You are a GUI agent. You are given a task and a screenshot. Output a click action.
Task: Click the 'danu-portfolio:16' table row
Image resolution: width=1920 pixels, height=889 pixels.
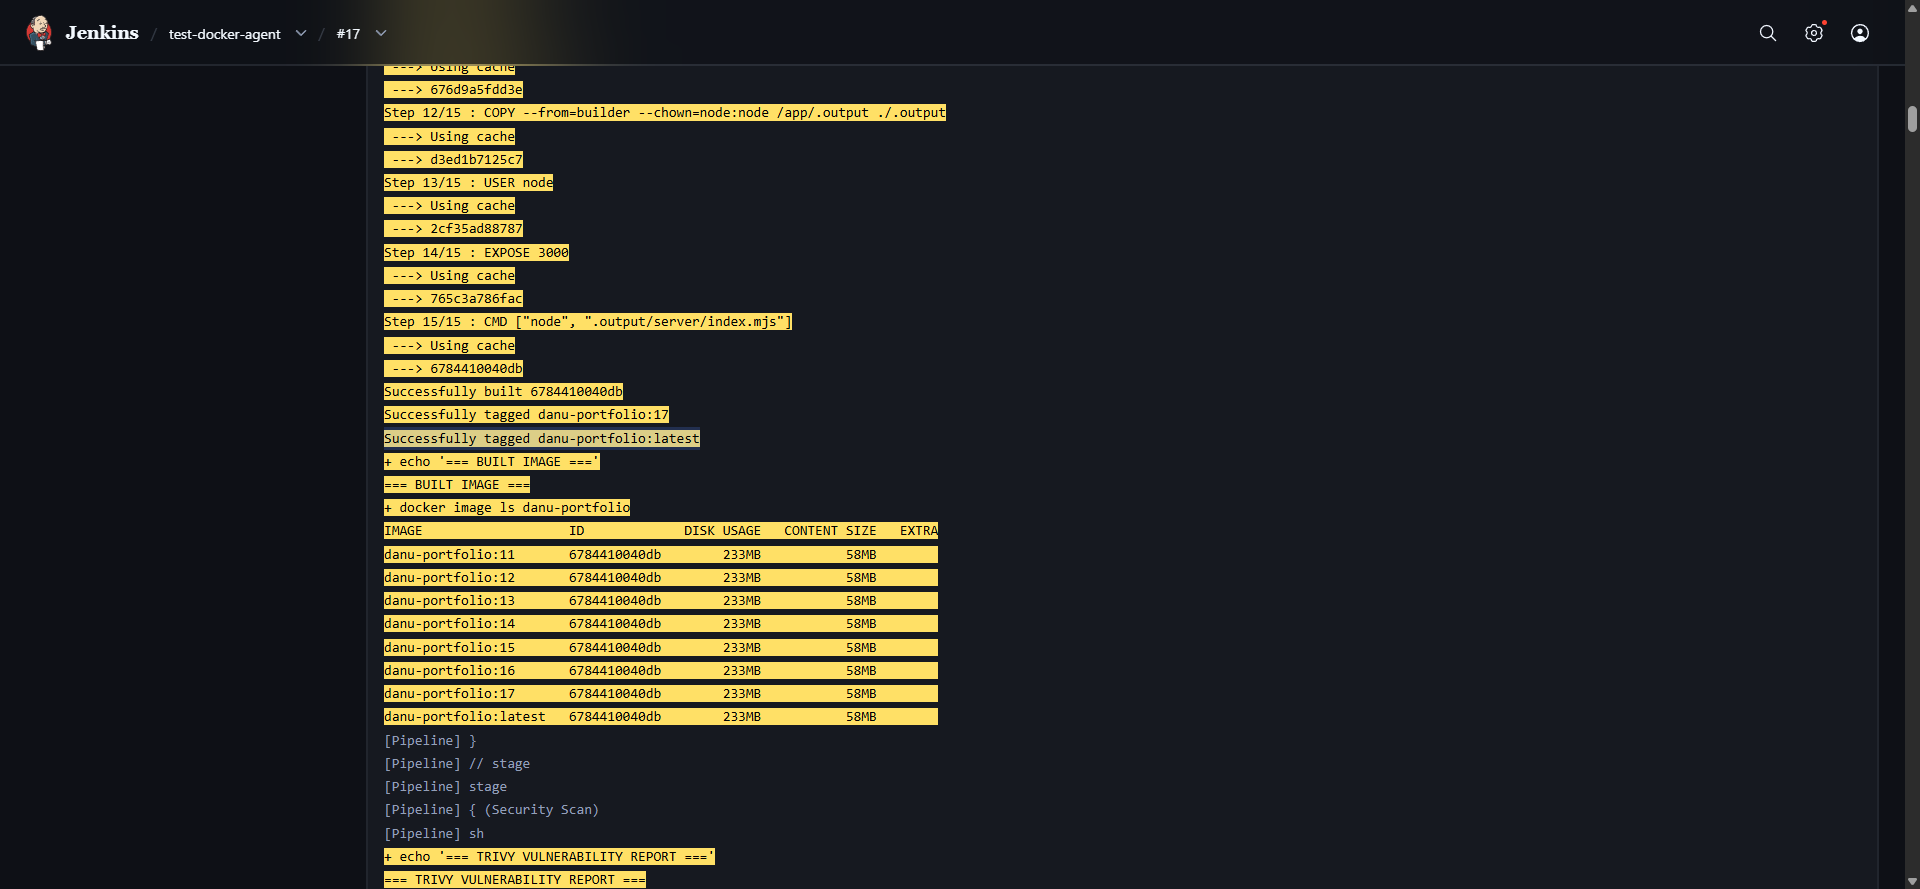[x=661, y=671]
